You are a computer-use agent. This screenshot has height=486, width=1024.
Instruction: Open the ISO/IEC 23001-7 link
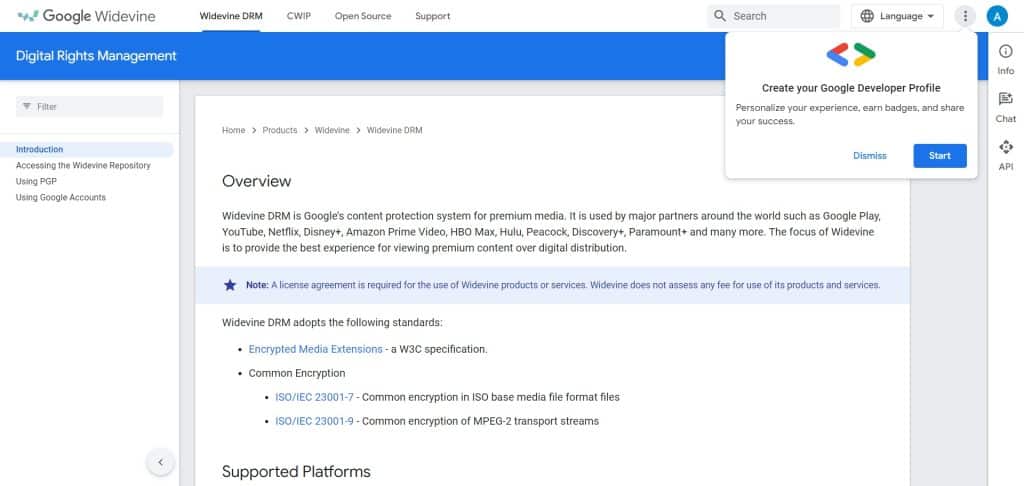click(314, 397)
